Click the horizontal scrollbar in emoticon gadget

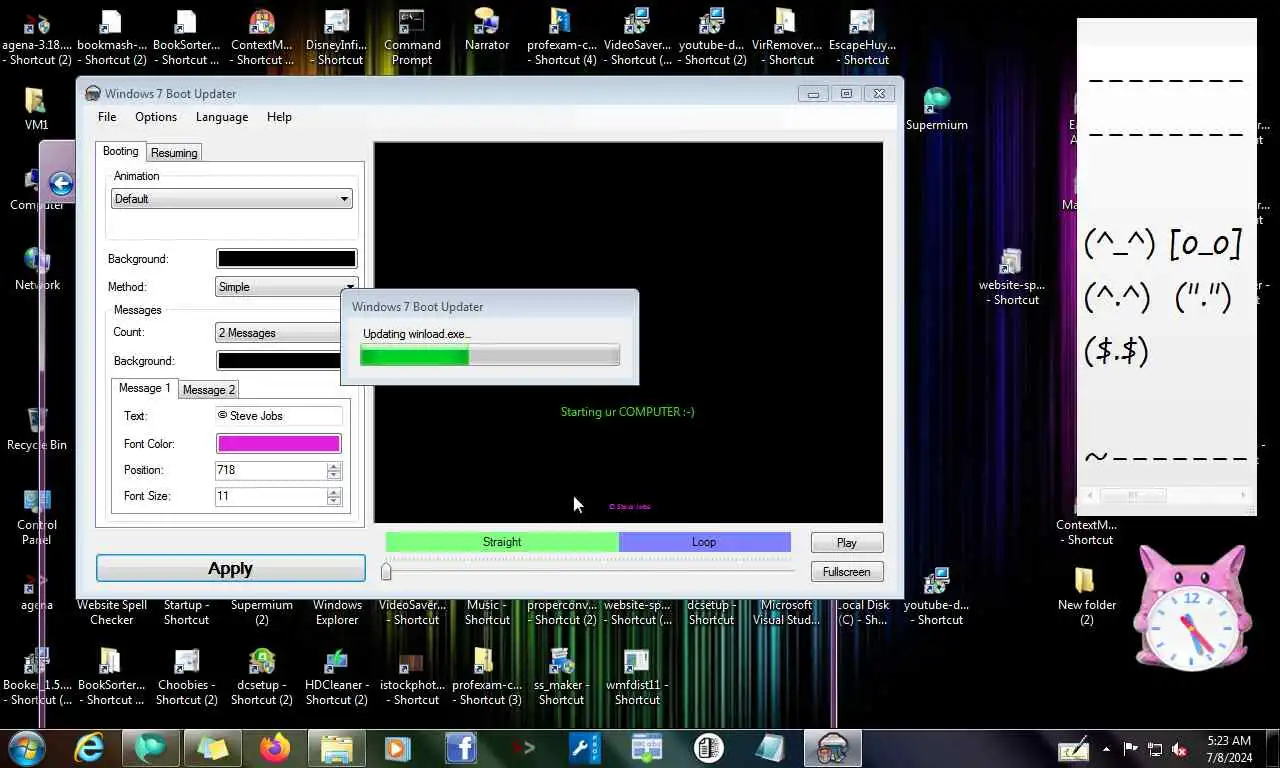tap(1166, 495)
